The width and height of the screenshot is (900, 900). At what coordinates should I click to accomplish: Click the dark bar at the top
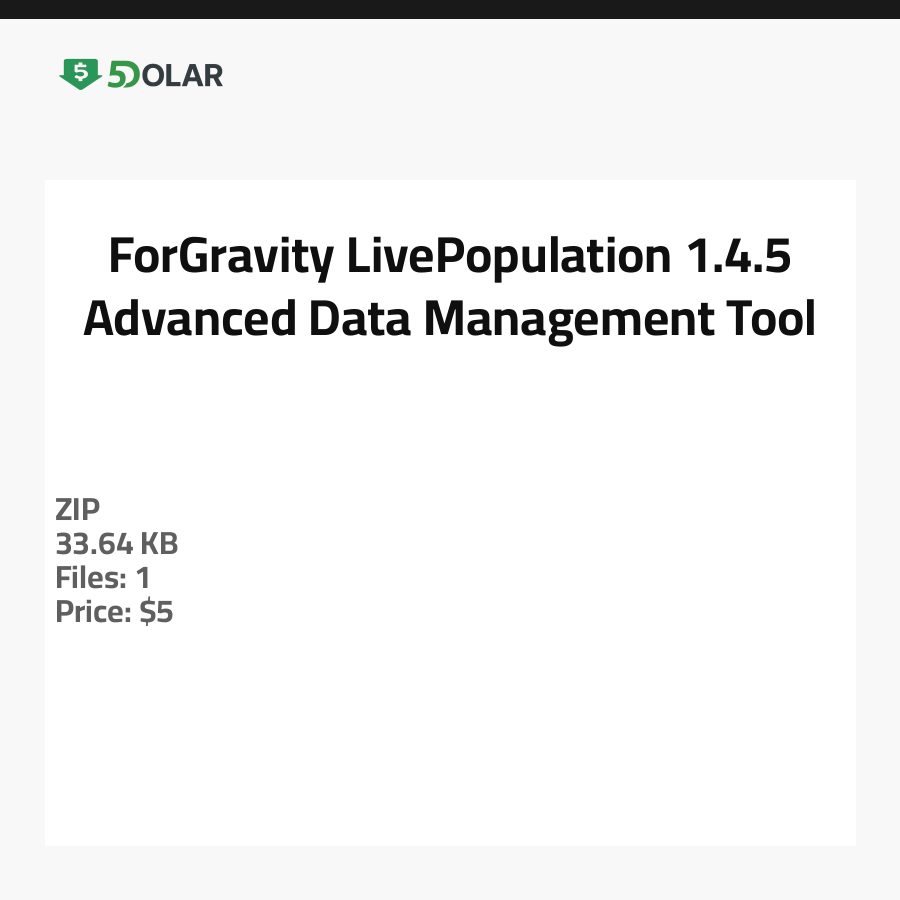click(x=450, y=9)
